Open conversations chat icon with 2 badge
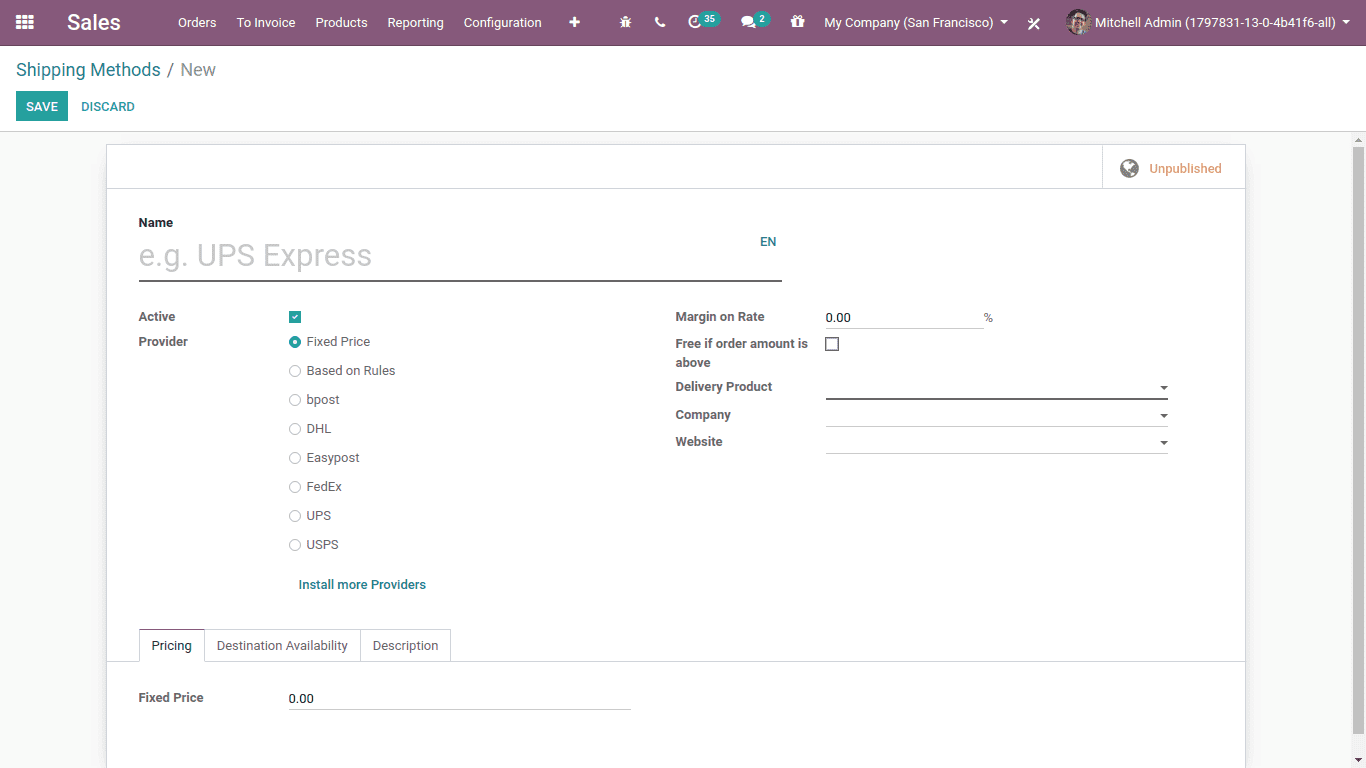Viewport: 1366px width, 768px height. tap(755, 21)
